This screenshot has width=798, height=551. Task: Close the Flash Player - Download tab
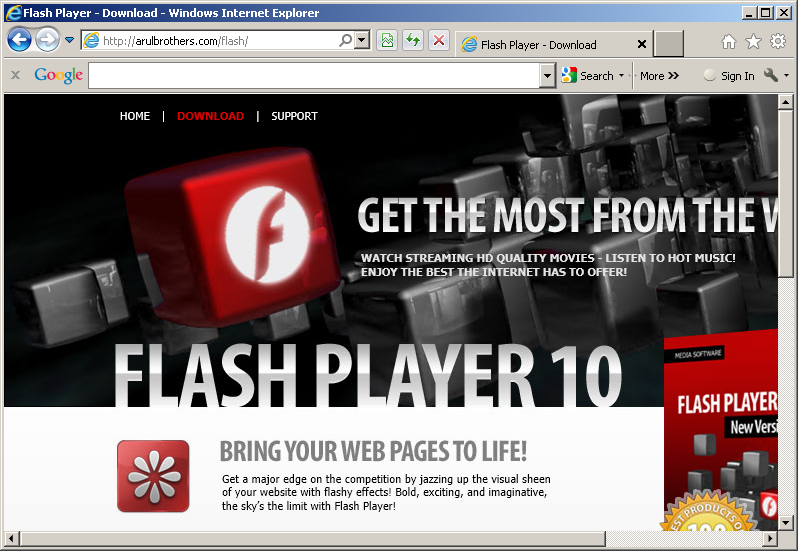(642, 44)
